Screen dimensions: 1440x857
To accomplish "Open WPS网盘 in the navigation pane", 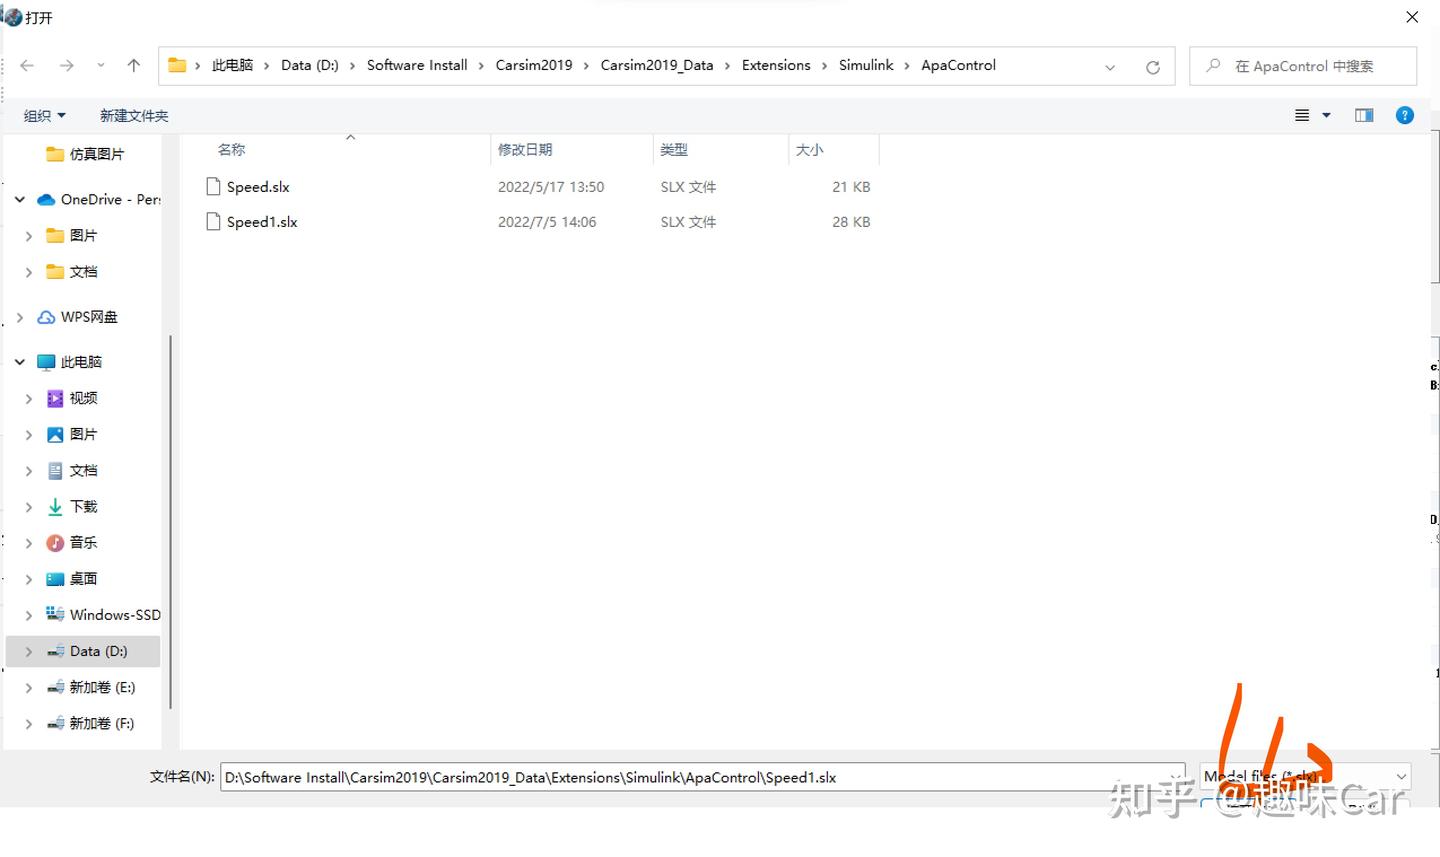I will click(x=78, y=317).
